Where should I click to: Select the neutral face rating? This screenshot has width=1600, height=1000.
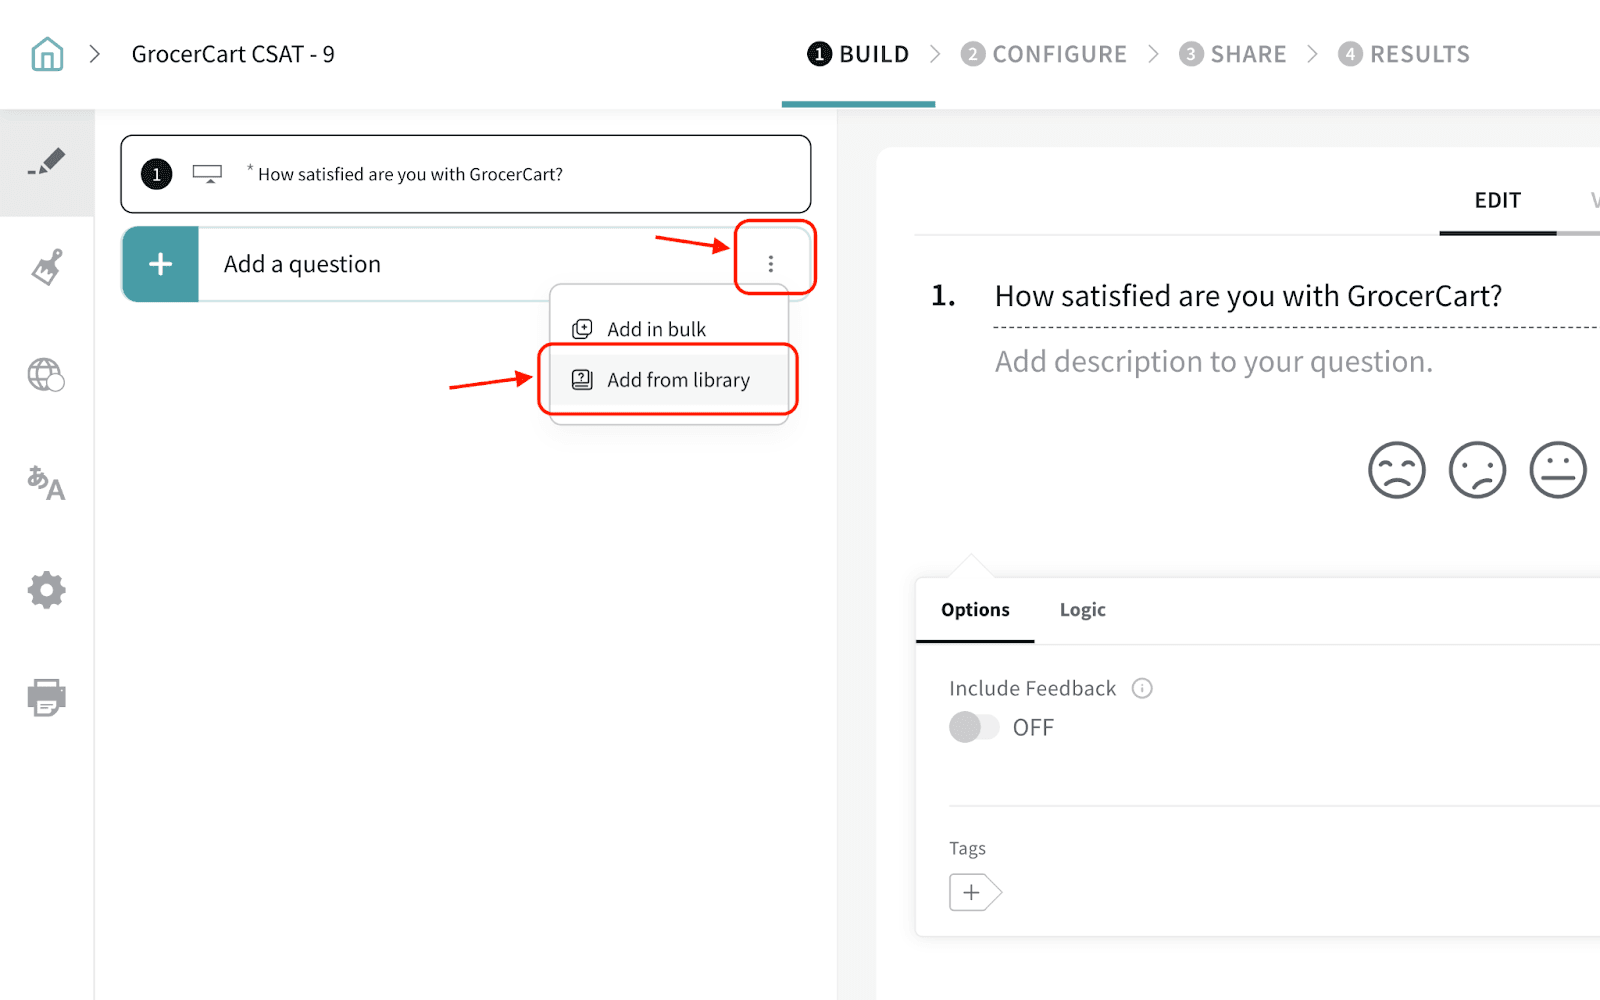(x=1557, y=470)
